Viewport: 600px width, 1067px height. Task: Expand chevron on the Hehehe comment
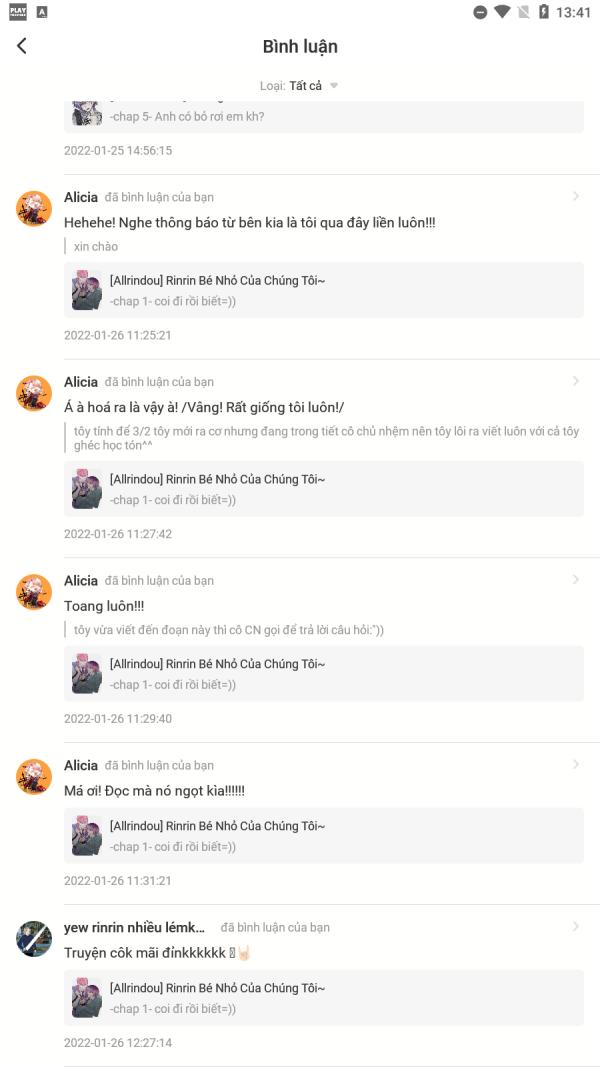tap(575, 197)
